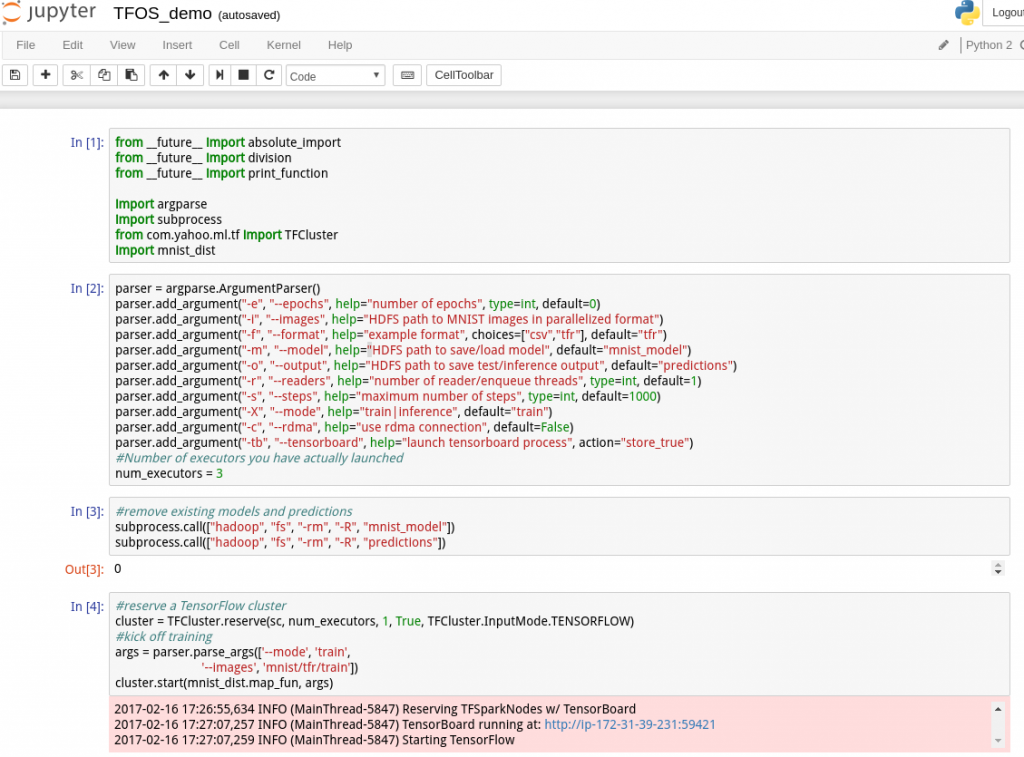Open the cell type Code dropdown
The image size is (1024, 757).
(x=336, y=76)
